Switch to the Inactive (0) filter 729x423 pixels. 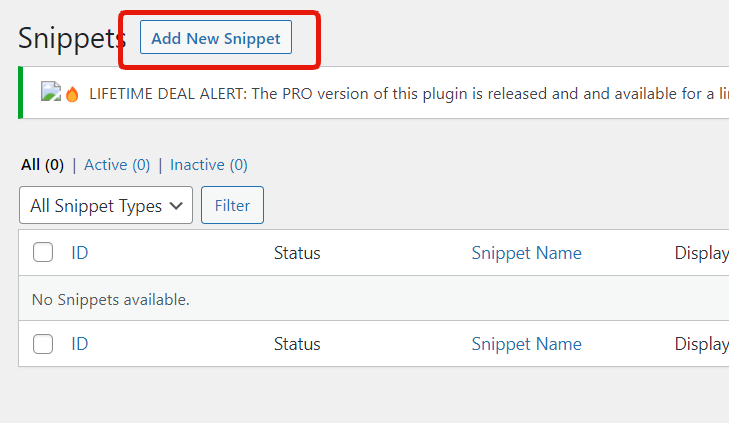209,165
